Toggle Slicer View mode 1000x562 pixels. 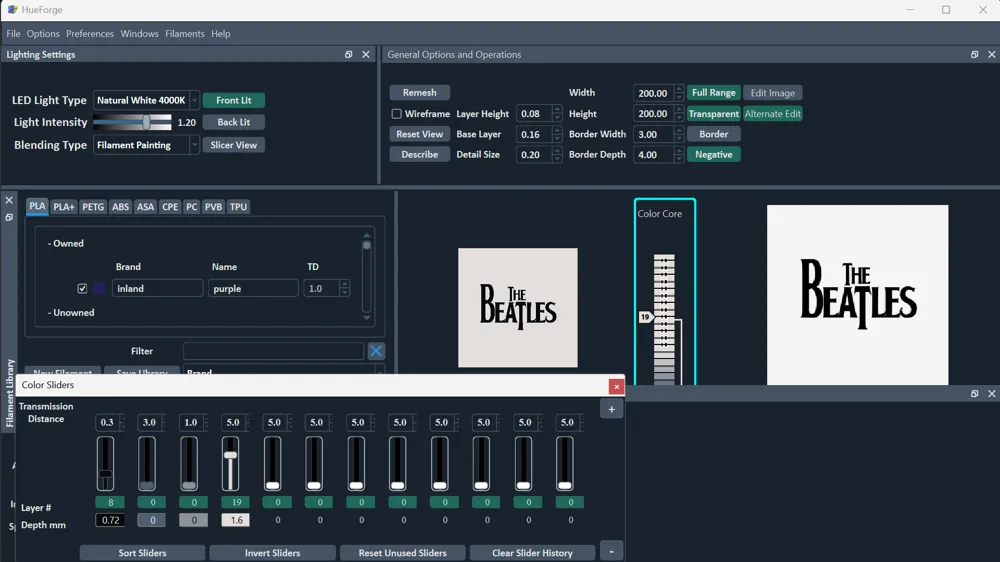pos(233,145)
